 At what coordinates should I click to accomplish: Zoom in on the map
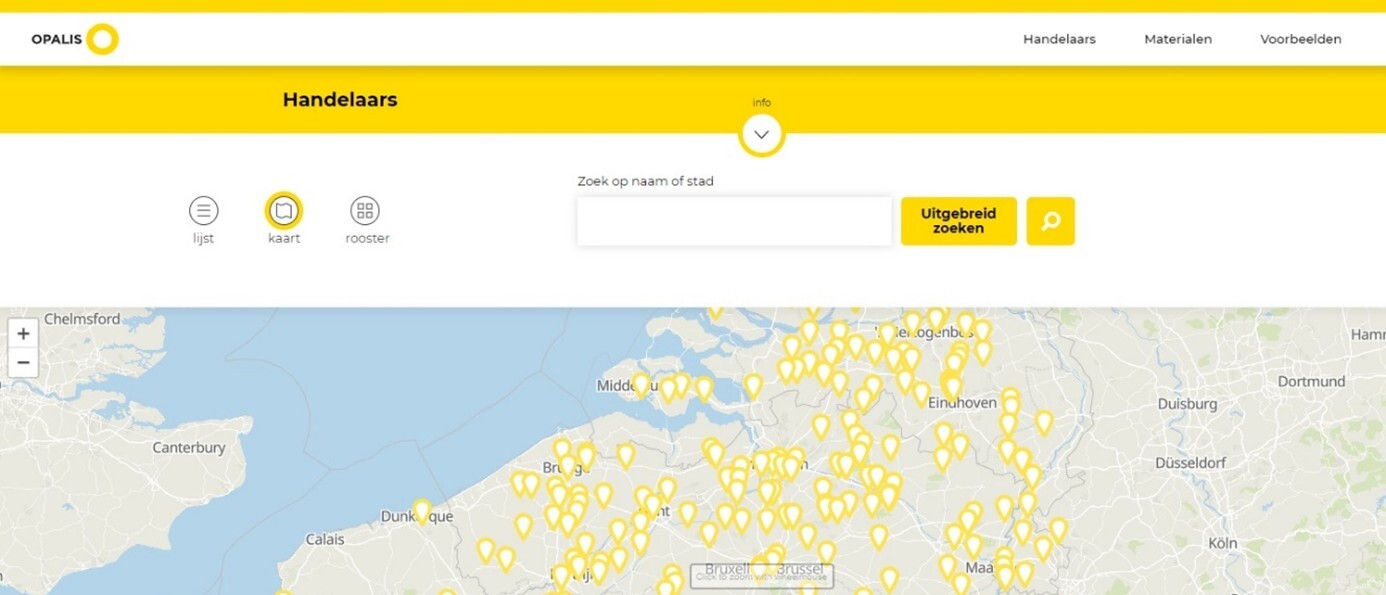pos(23,334)
